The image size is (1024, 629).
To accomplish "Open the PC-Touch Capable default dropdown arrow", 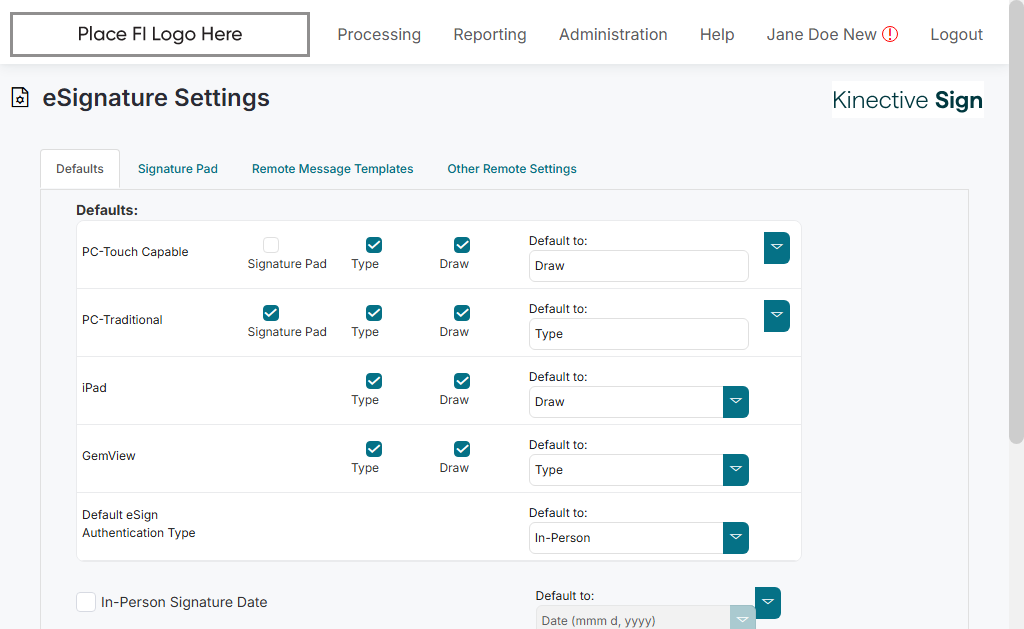I will [x=777, y=248].
